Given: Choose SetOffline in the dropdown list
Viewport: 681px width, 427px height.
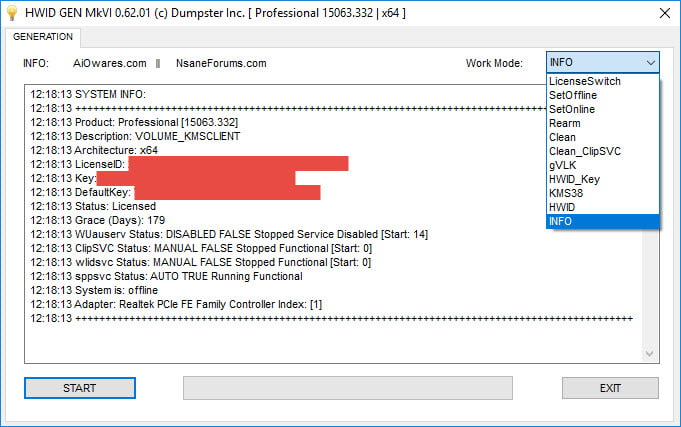Looking at the screenshot, I should click(602, 95).
